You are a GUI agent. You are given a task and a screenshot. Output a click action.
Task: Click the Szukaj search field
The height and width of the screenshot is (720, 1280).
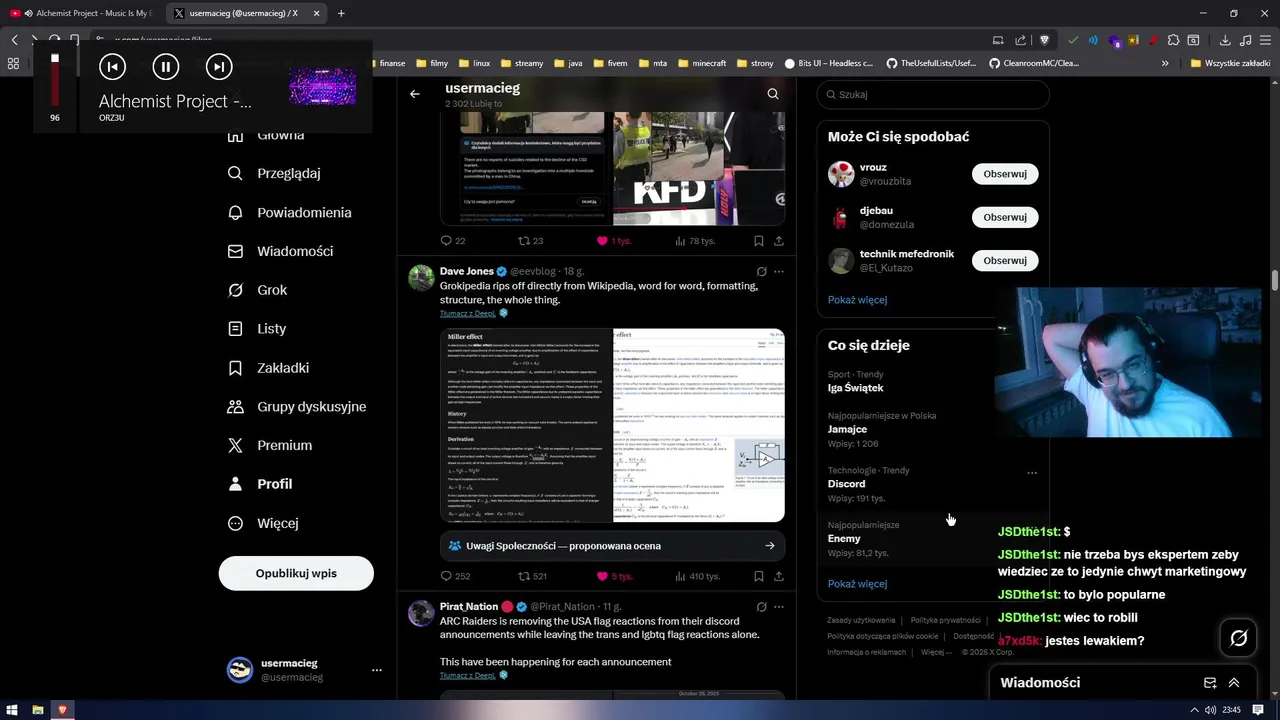coord(933,94)
